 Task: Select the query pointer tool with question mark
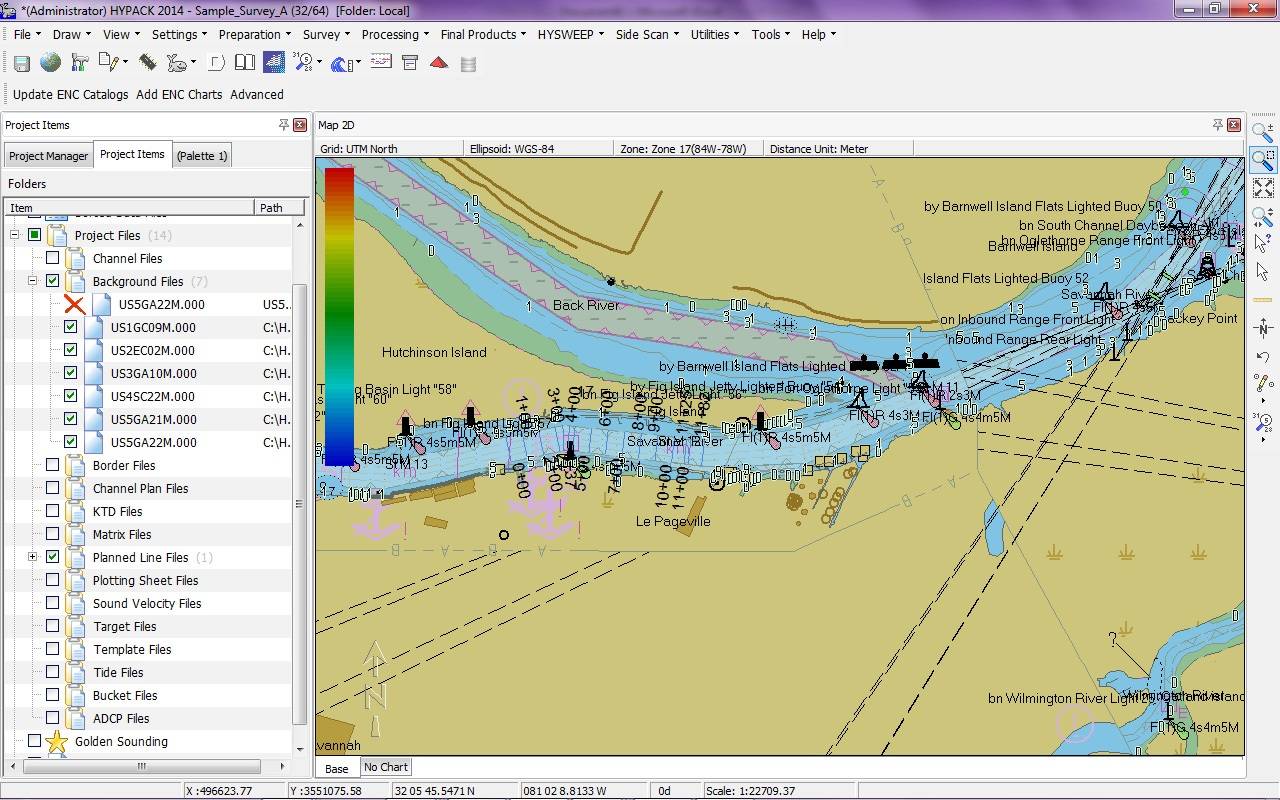click(1262, 243)
